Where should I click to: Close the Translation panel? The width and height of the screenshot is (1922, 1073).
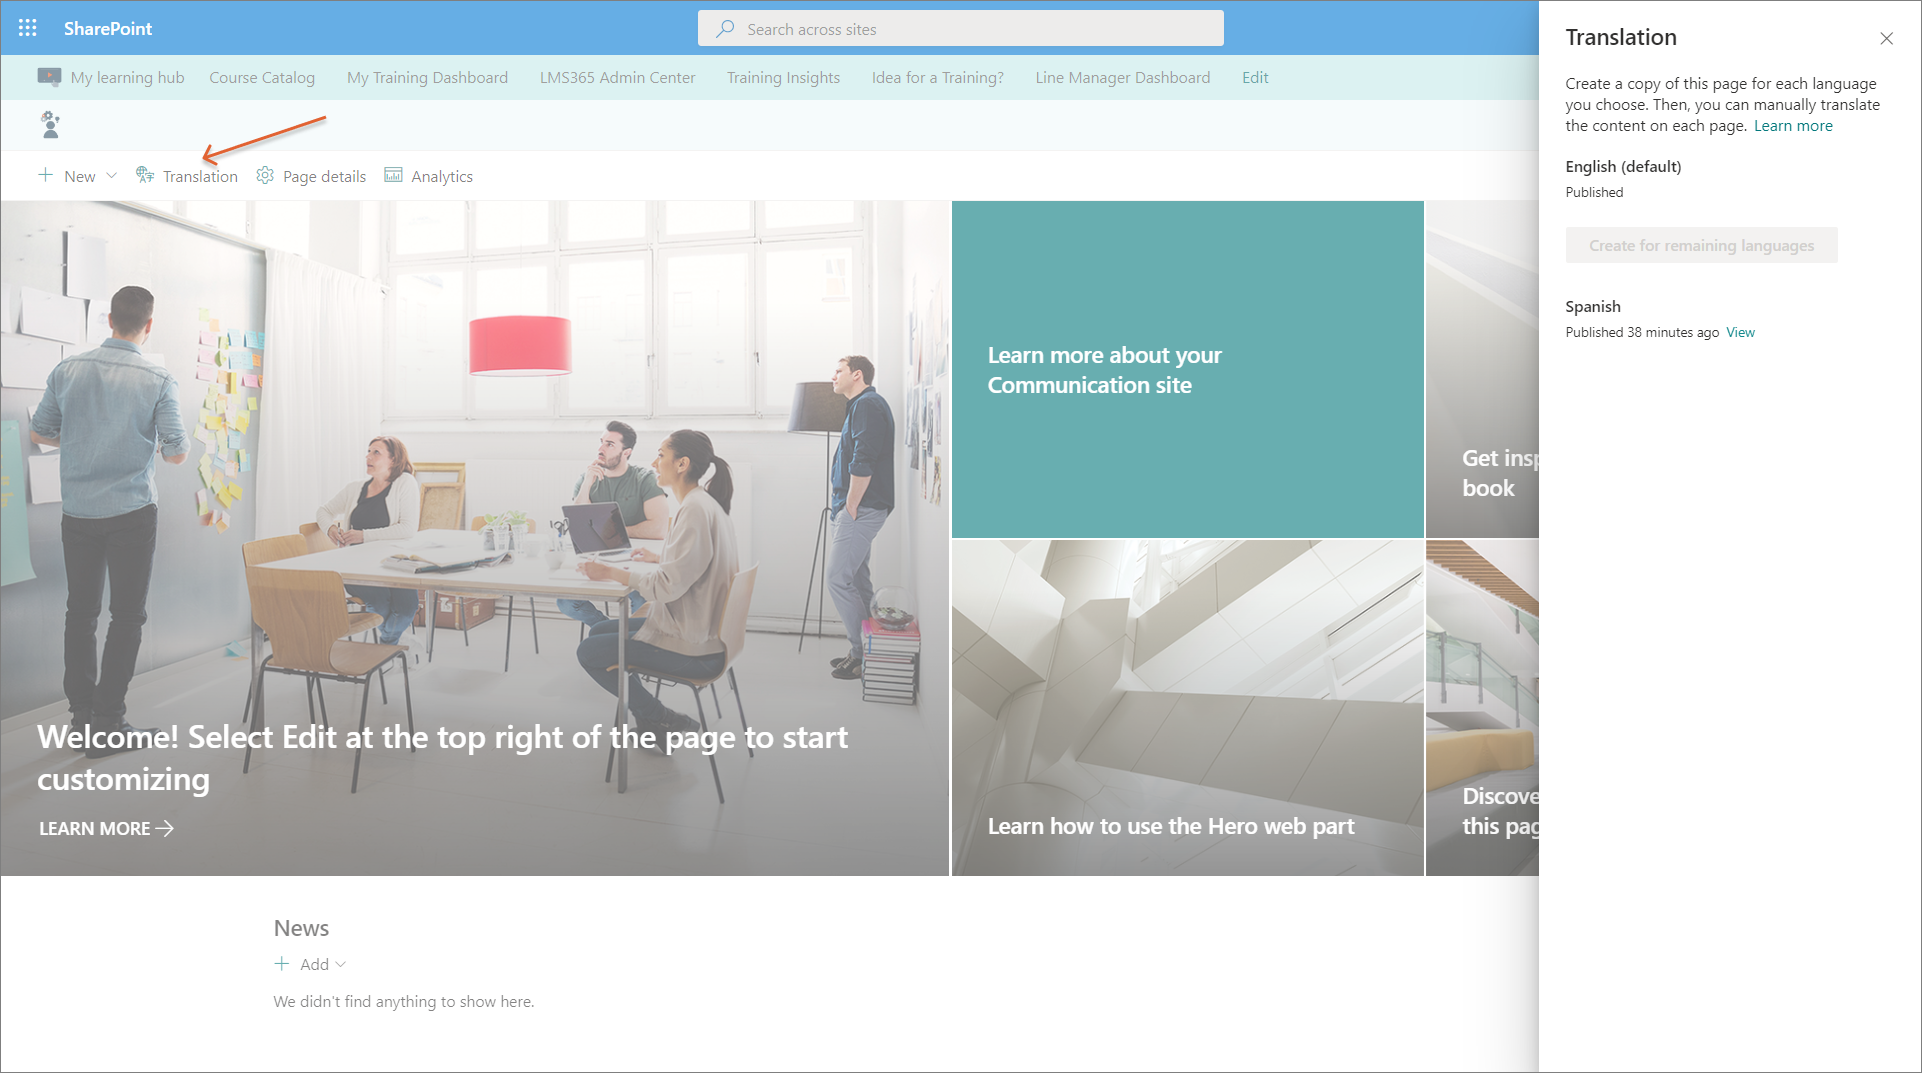coord(1886,38)
